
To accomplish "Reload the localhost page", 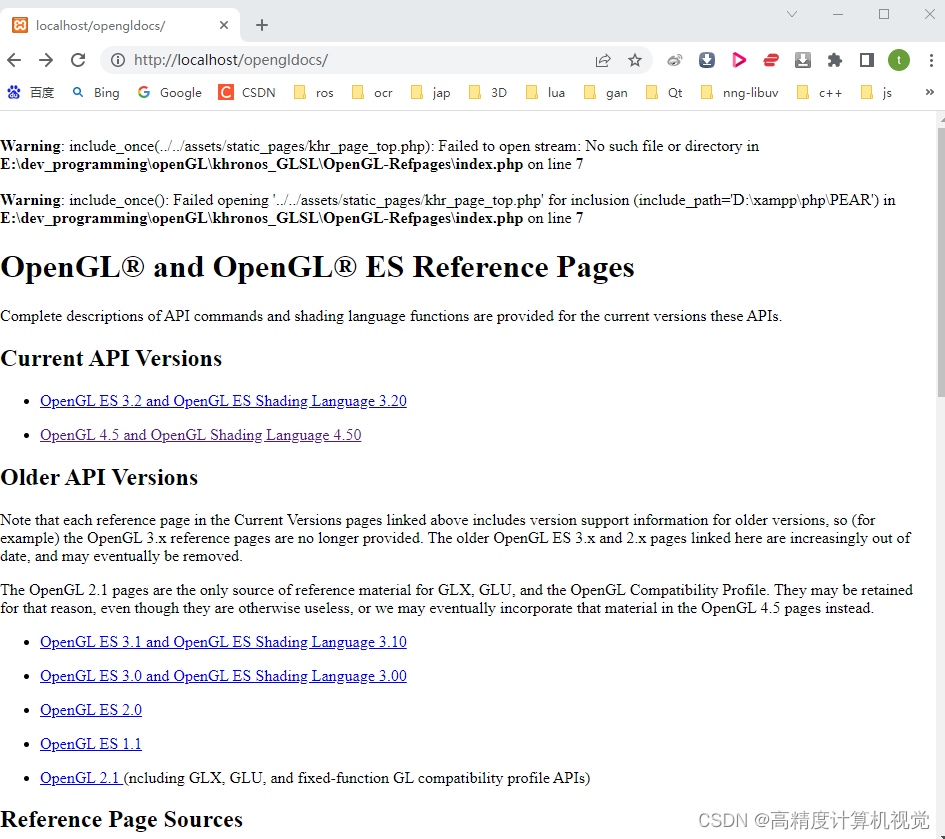I will (x=78, y=60).
